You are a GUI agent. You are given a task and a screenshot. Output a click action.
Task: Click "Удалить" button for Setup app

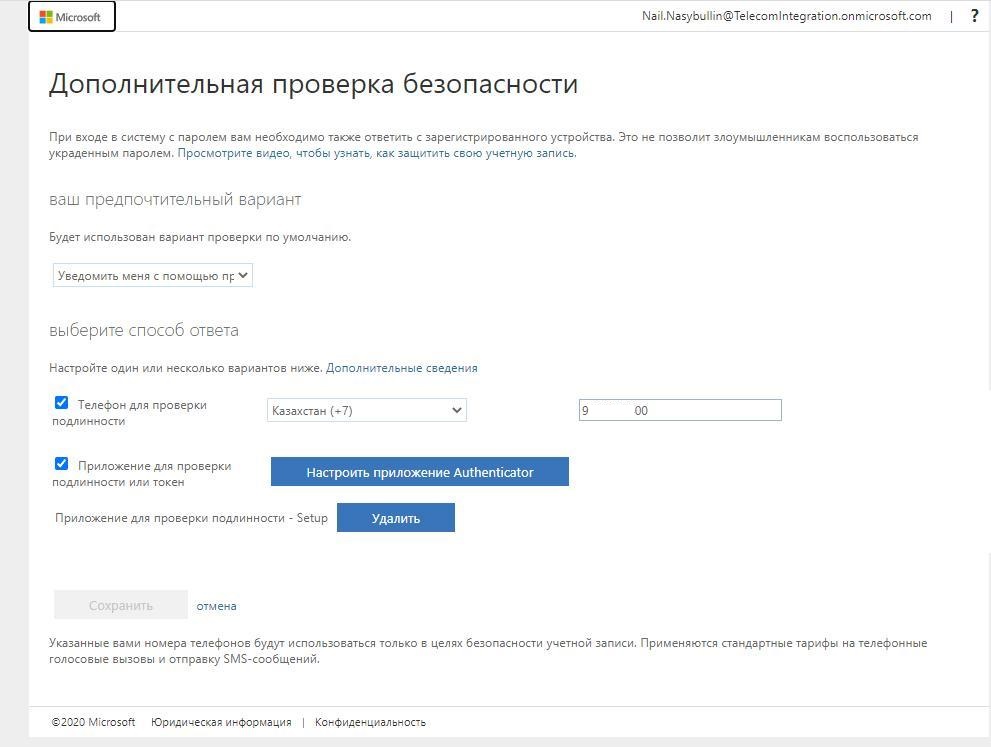pyautogui.click(x=396, y=518)
